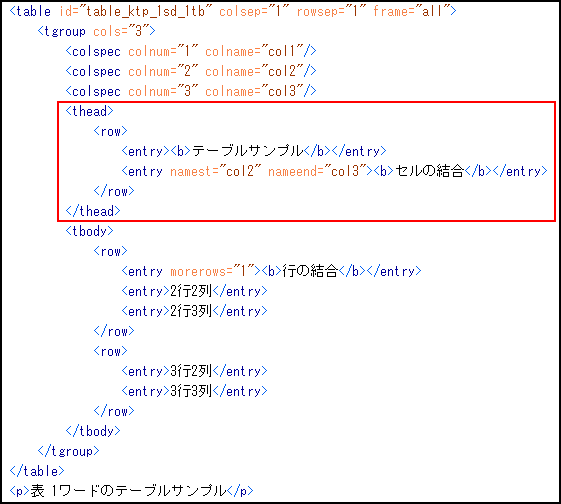The width and height of the screenshot is (561, 504).
Task: Click the closing tbody tag
Action: point(93,431)
